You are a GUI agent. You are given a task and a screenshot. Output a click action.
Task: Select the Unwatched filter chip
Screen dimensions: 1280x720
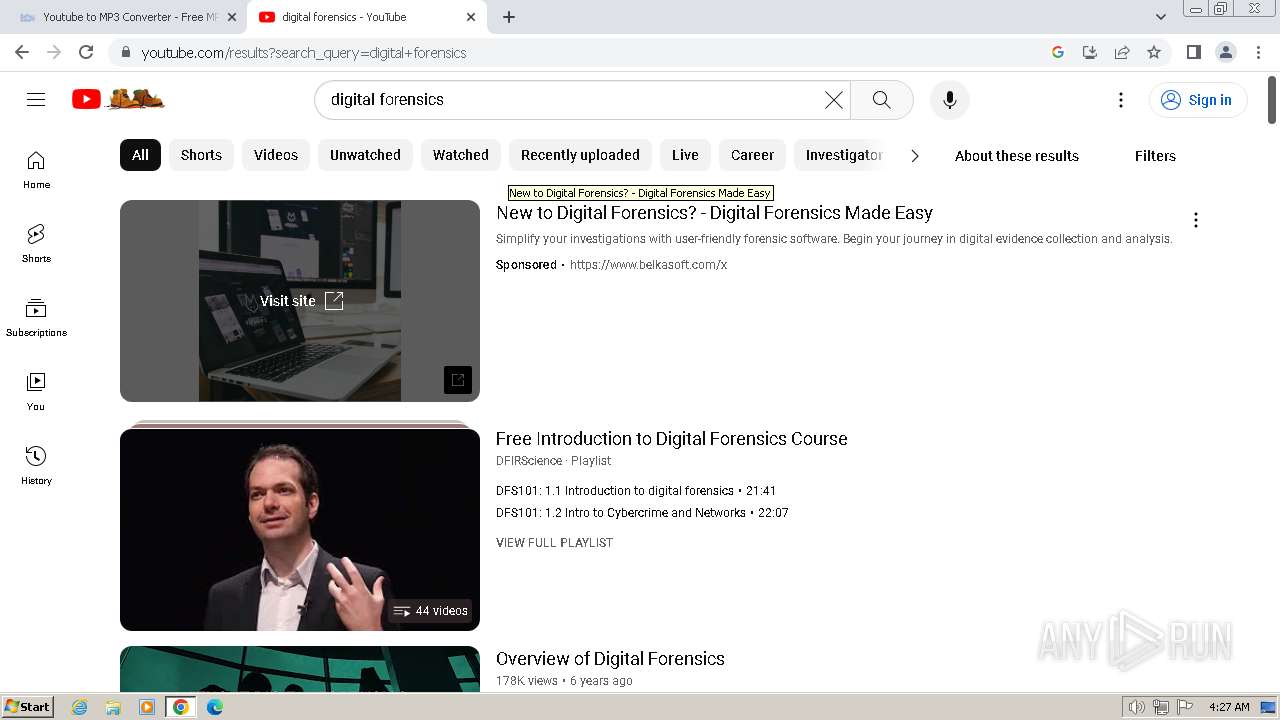coord(365,155)
